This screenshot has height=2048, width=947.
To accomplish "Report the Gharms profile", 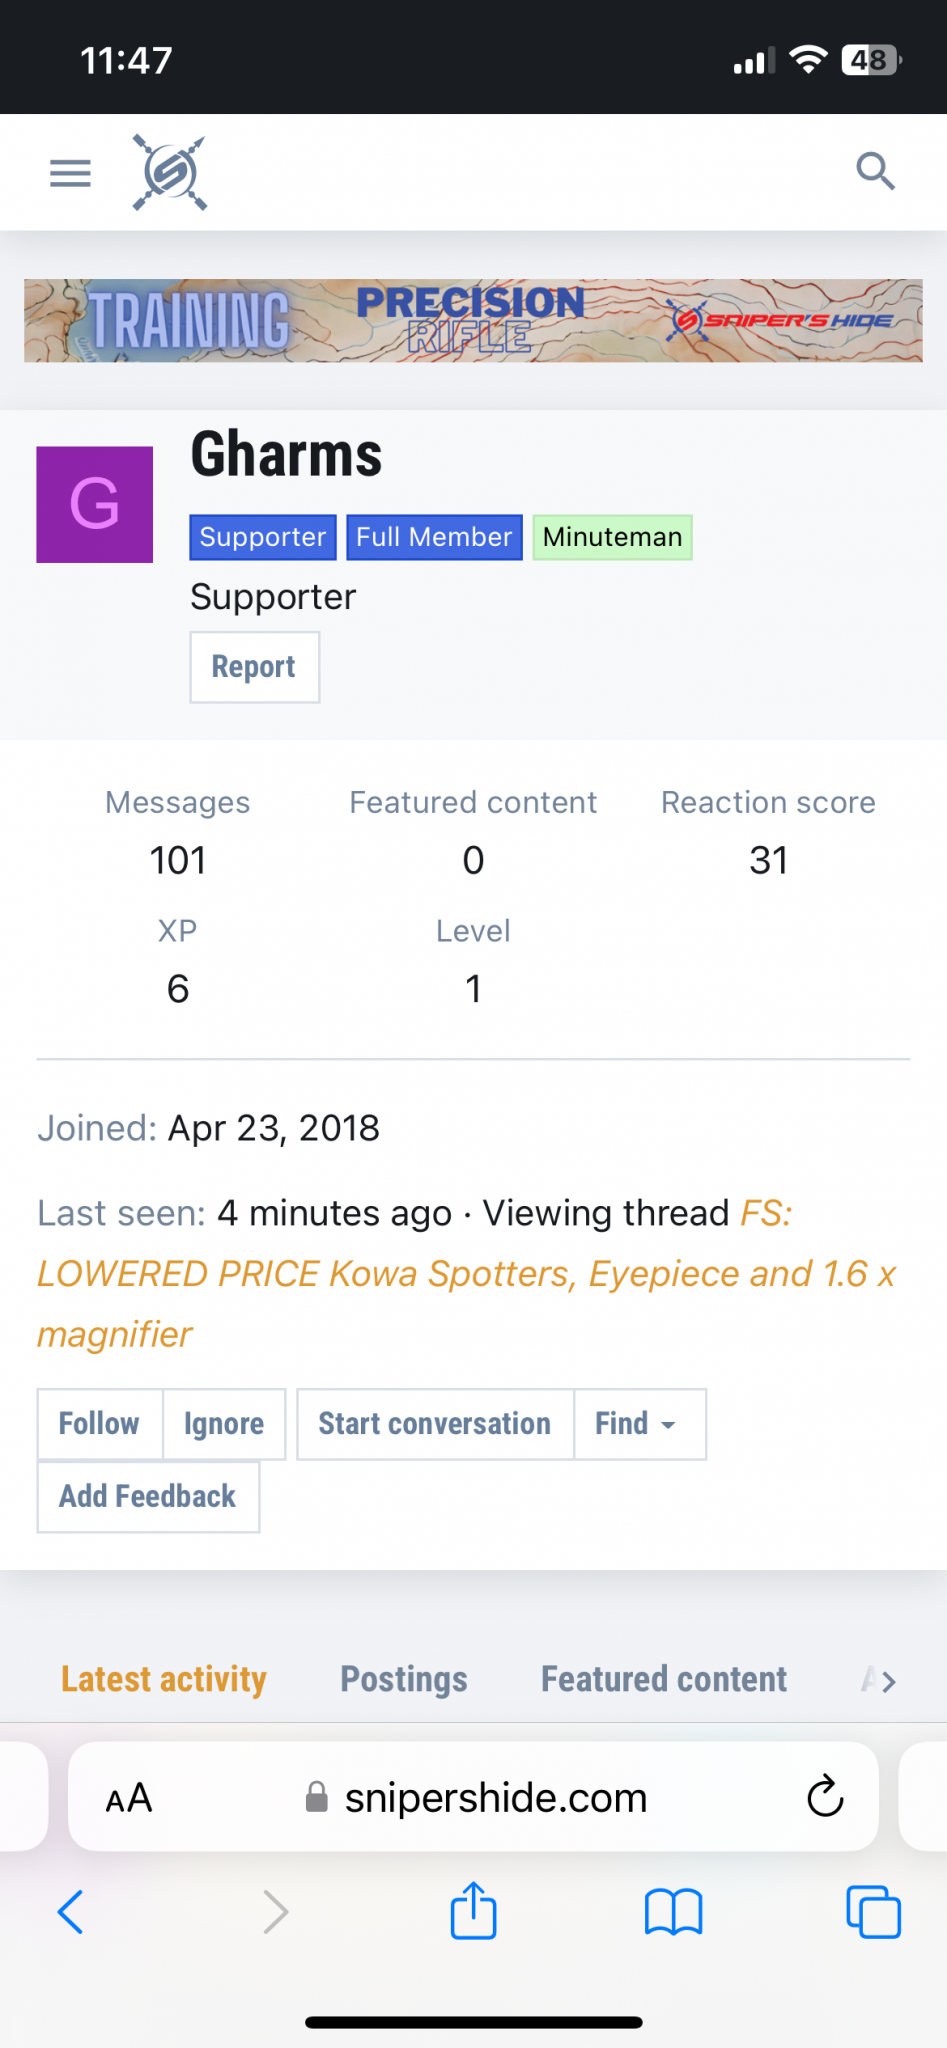I will pos(254,667).
